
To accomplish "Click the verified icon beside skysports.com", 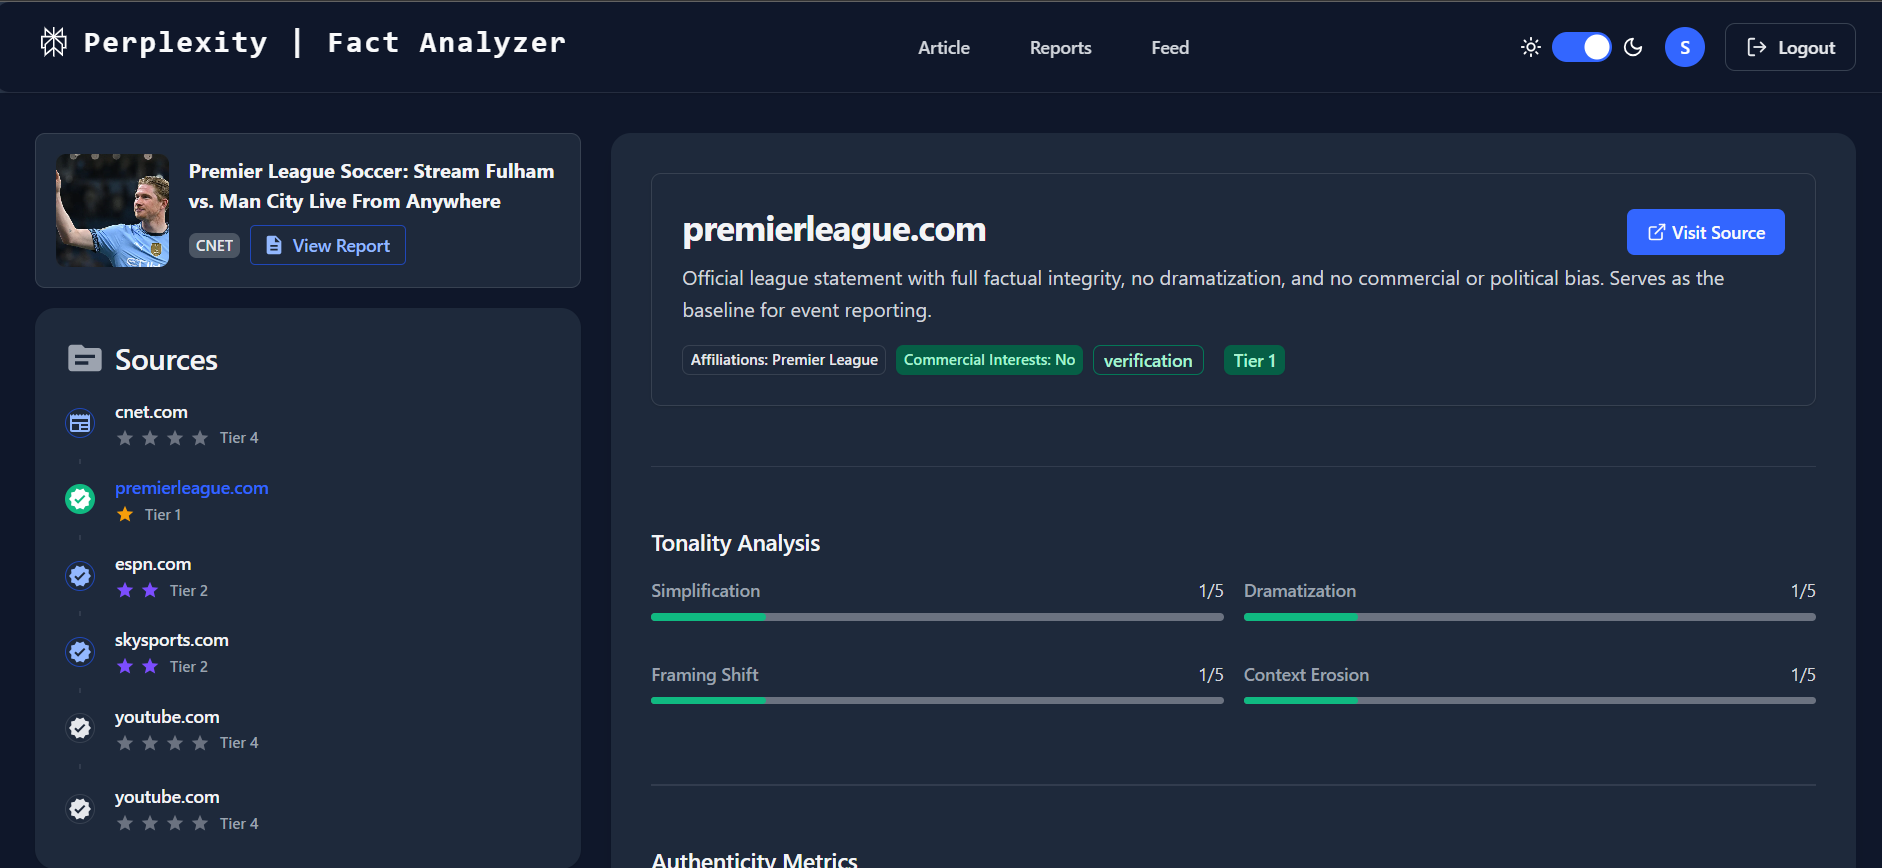I will 80,651.
